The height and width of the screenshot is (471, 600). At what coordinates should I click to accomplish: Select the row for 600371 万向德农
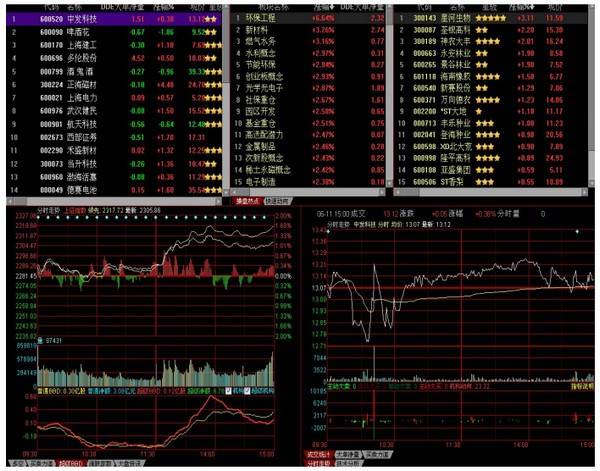(491, 100)
